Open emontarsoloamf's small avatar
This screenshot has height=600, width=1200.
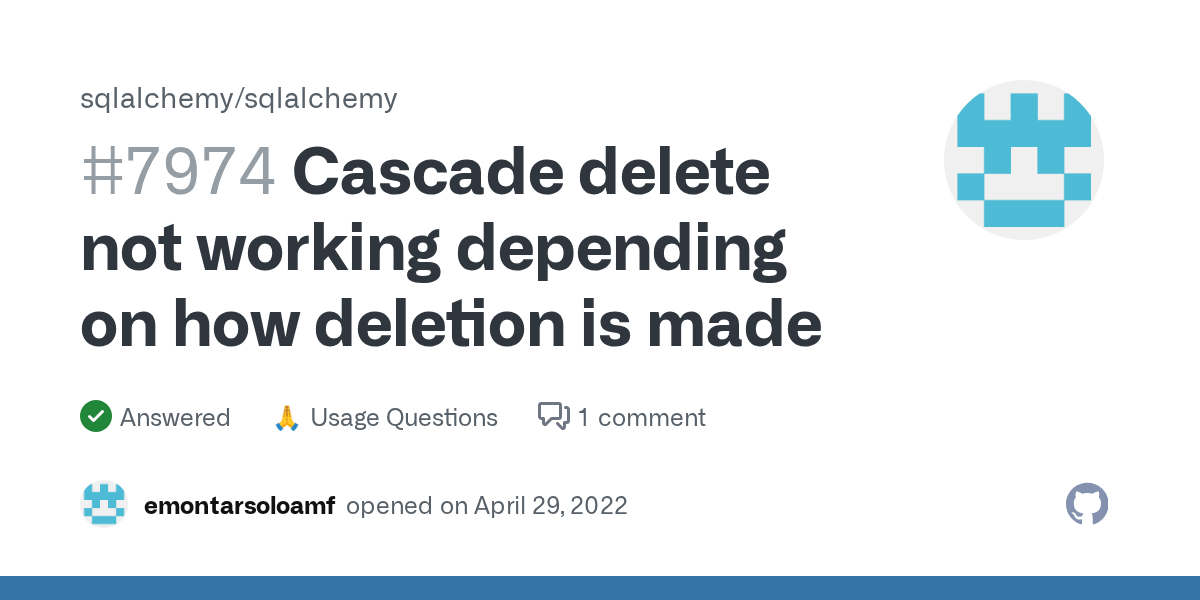point(104,505)
